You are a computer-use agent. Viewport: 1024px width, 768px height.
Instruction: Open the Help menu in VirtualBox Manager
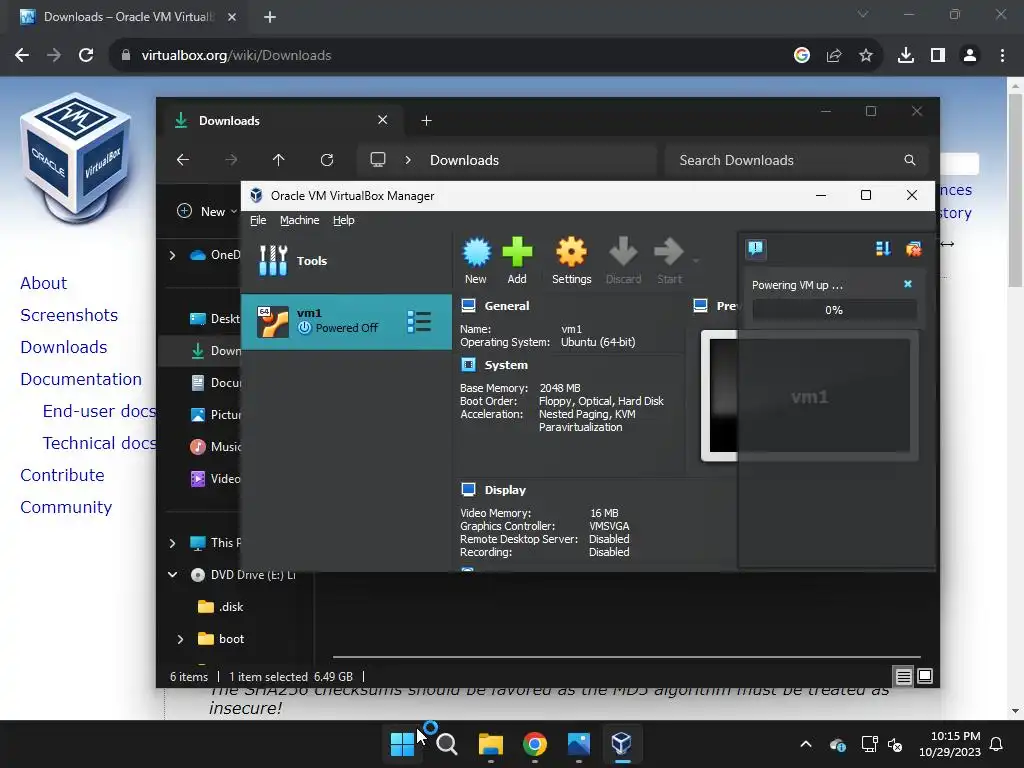[344, 220]
